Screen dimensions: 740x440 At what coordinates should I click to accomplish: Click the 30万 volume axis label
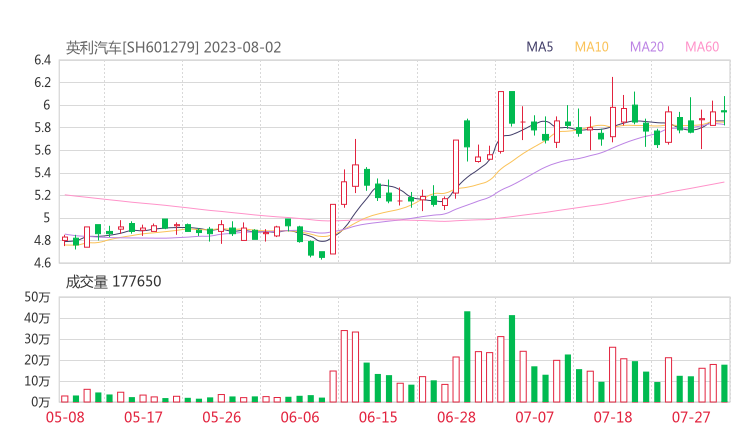coord(37,339)
